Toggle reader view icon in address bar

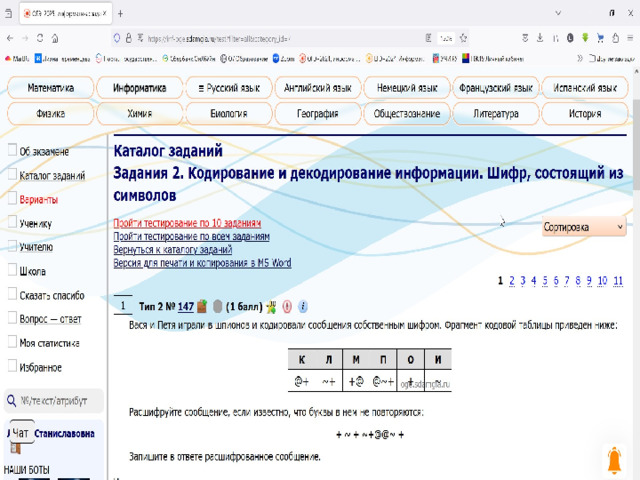click(x=428, y=38)
